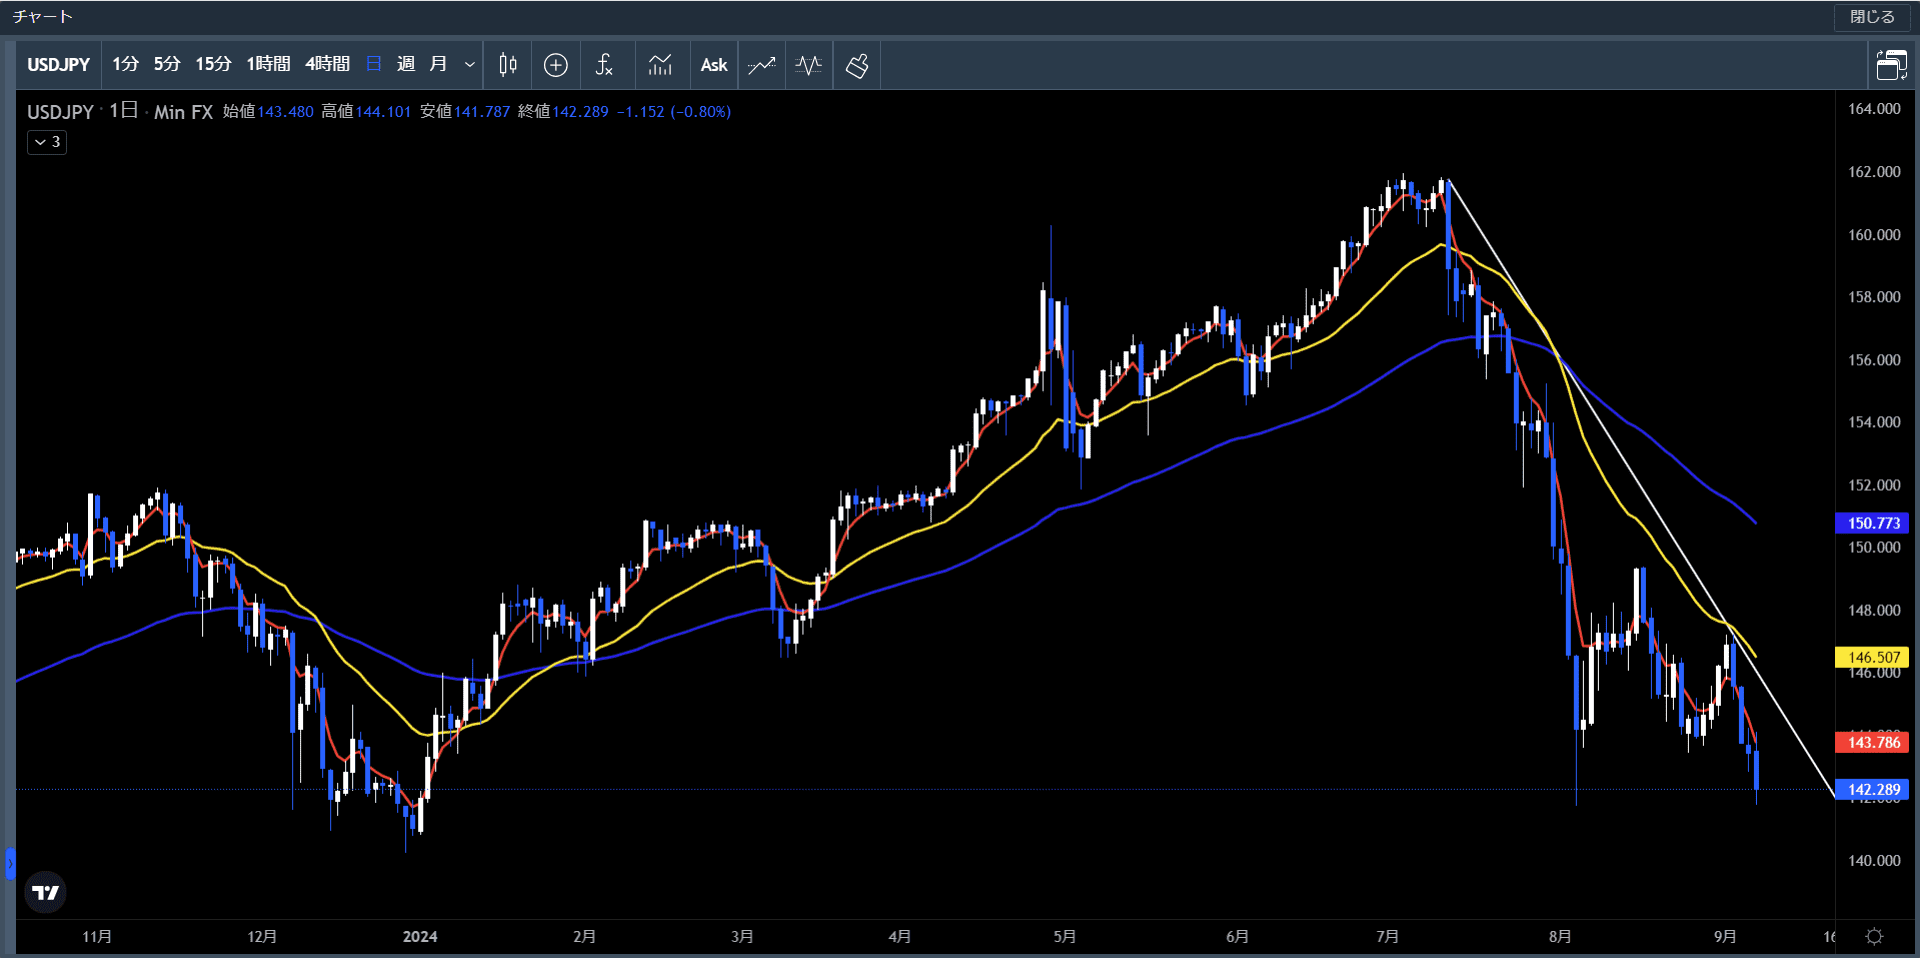The width and height of the screenshot is (1920, 958).
Task: Click the compare/add symbol plus icon
Action: point(556,65)
